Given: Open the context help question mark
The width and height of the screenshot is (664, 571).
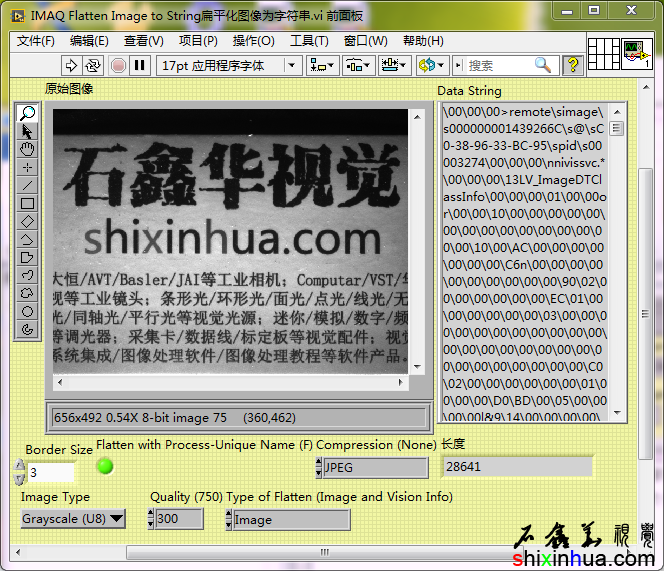Looking at the screenshot, I should point(573,65).
